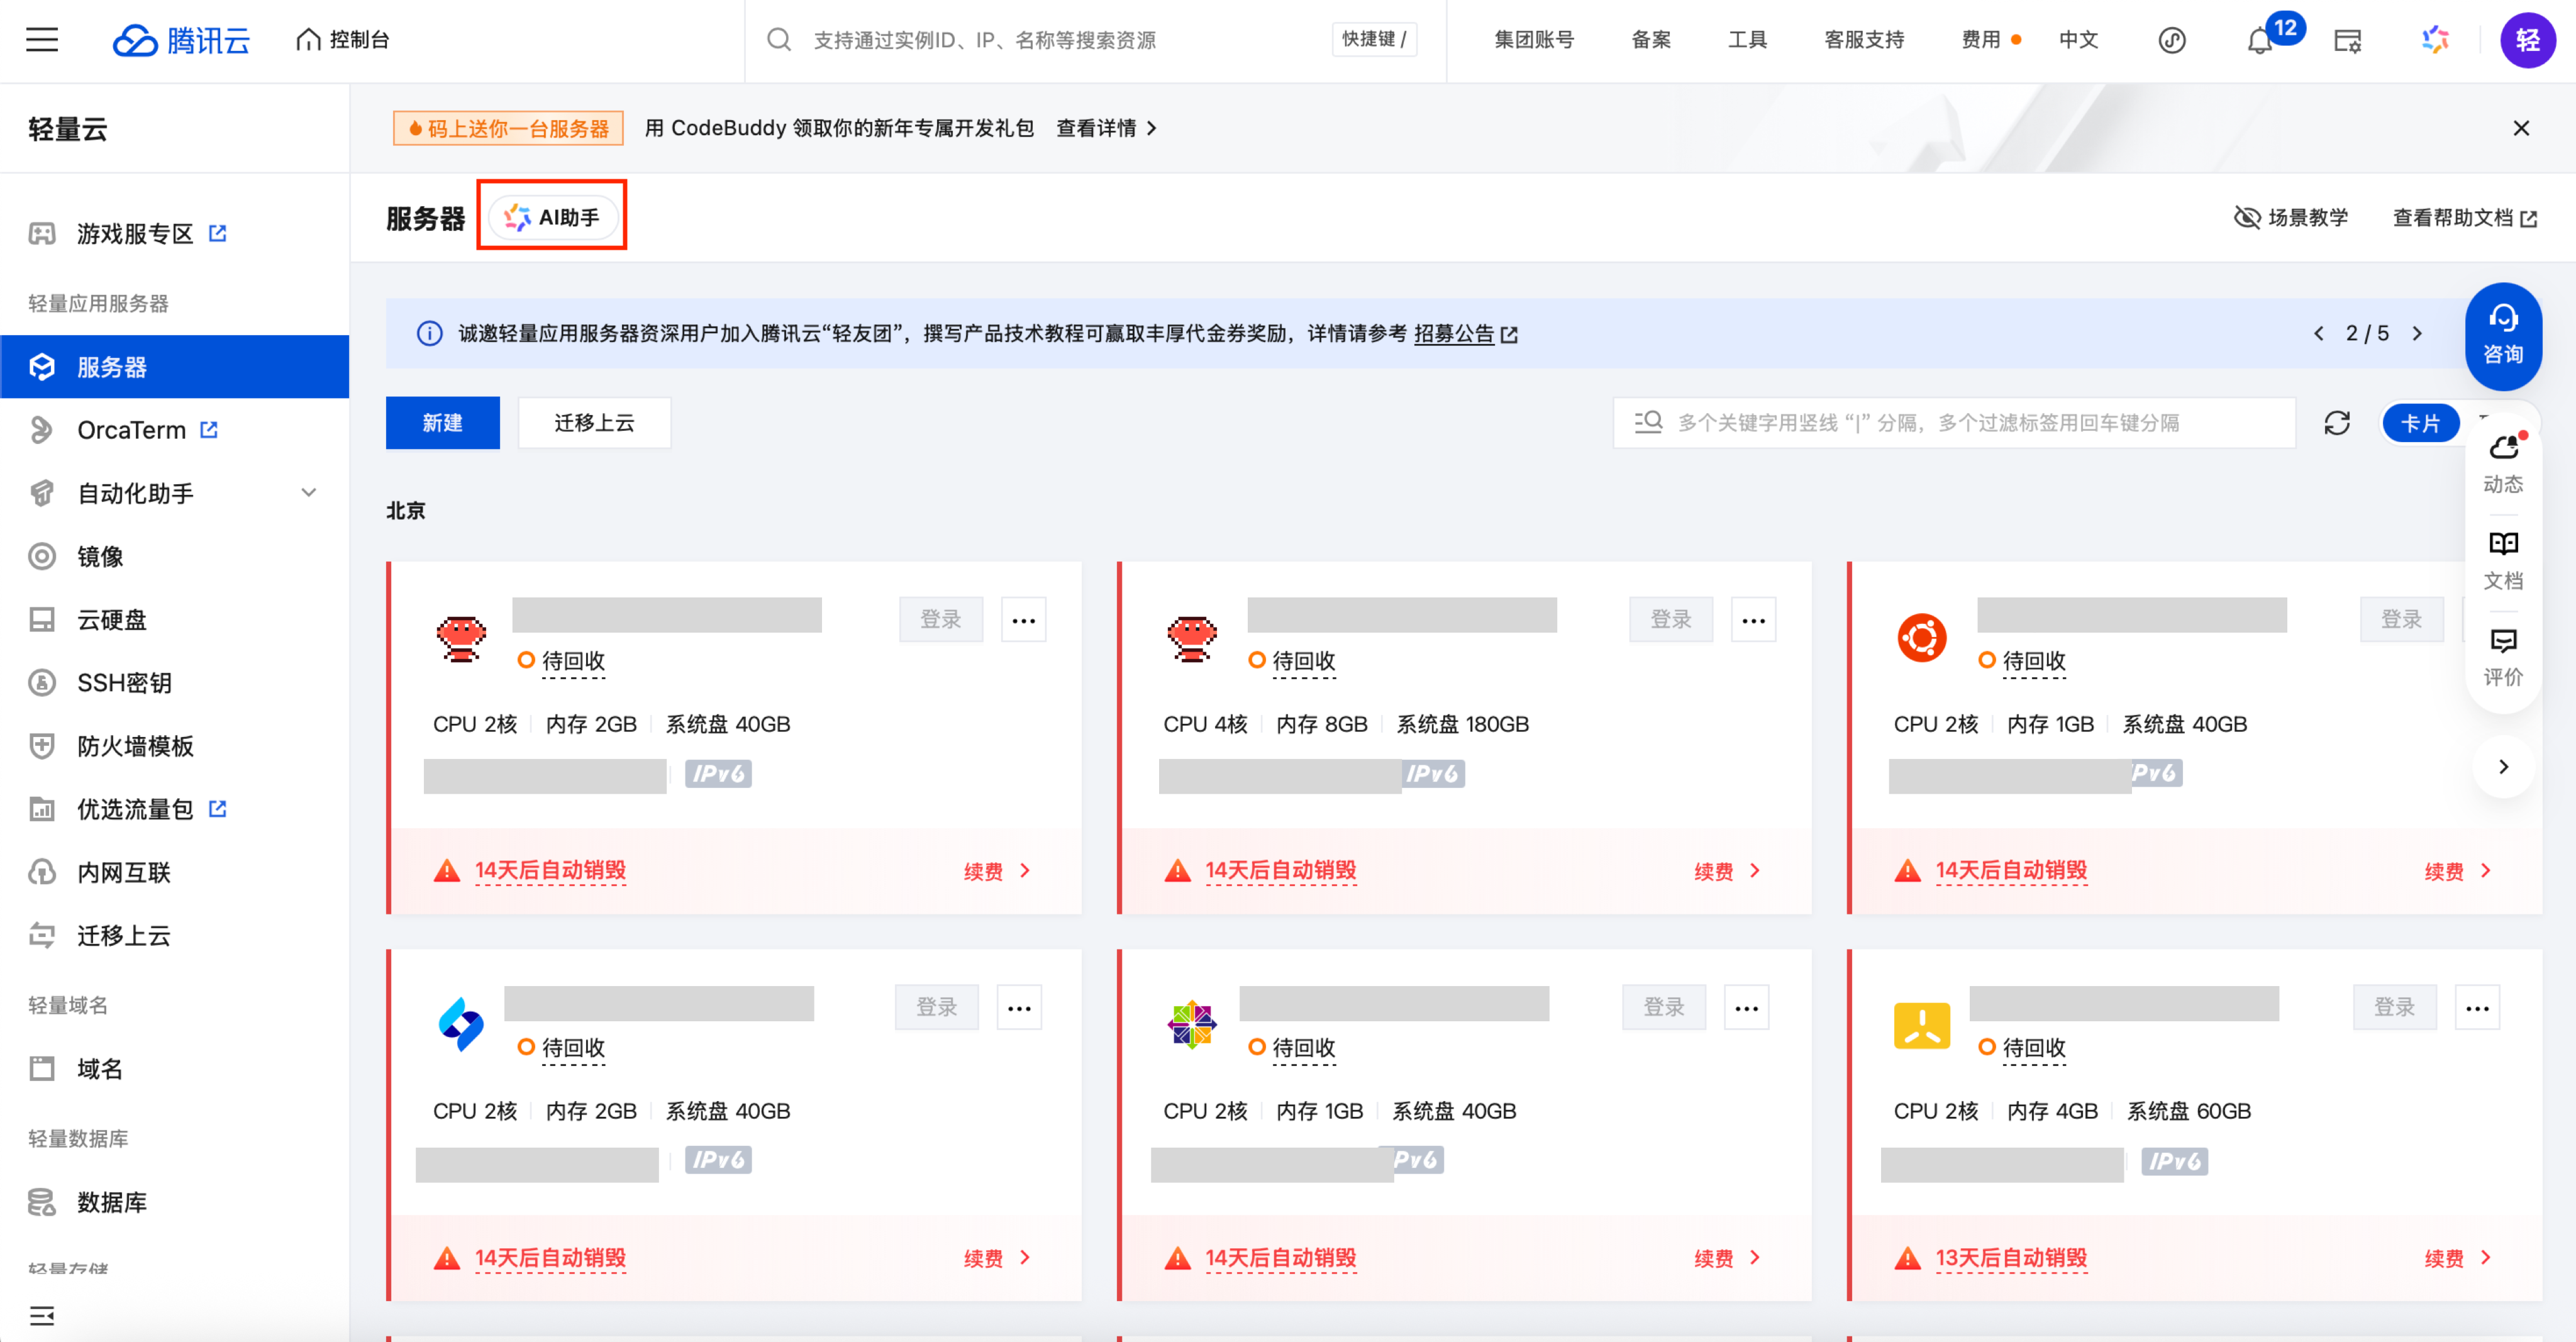Click the notification bell icon
Screen dimensions: 2576x1342
pyautogui.click(x=2259, y=41)
